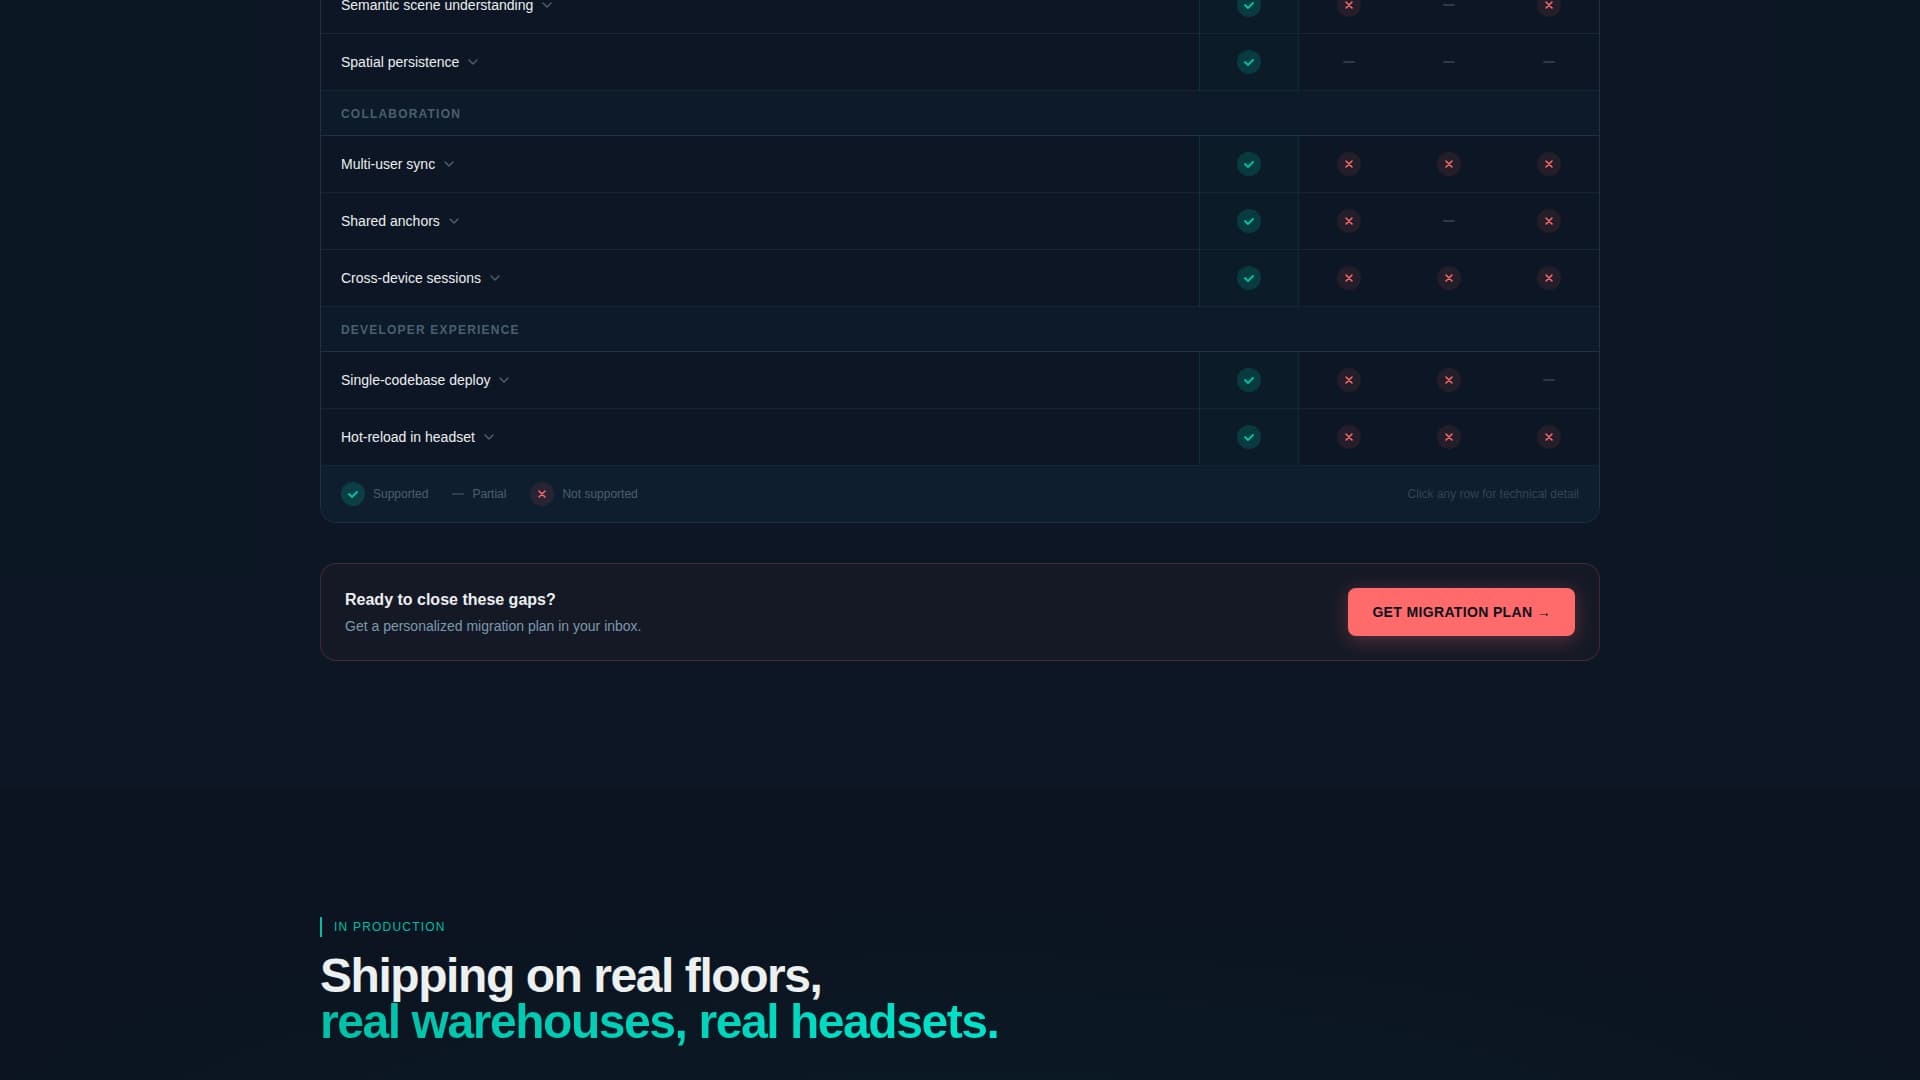1920x1080 pixels.
Task: Click the red X for Hot-reload in headset second column
Action: pos(1349,437)
